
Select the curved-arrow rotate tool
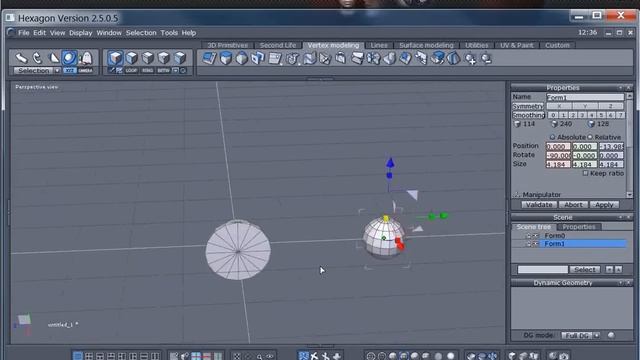(37, 58)
